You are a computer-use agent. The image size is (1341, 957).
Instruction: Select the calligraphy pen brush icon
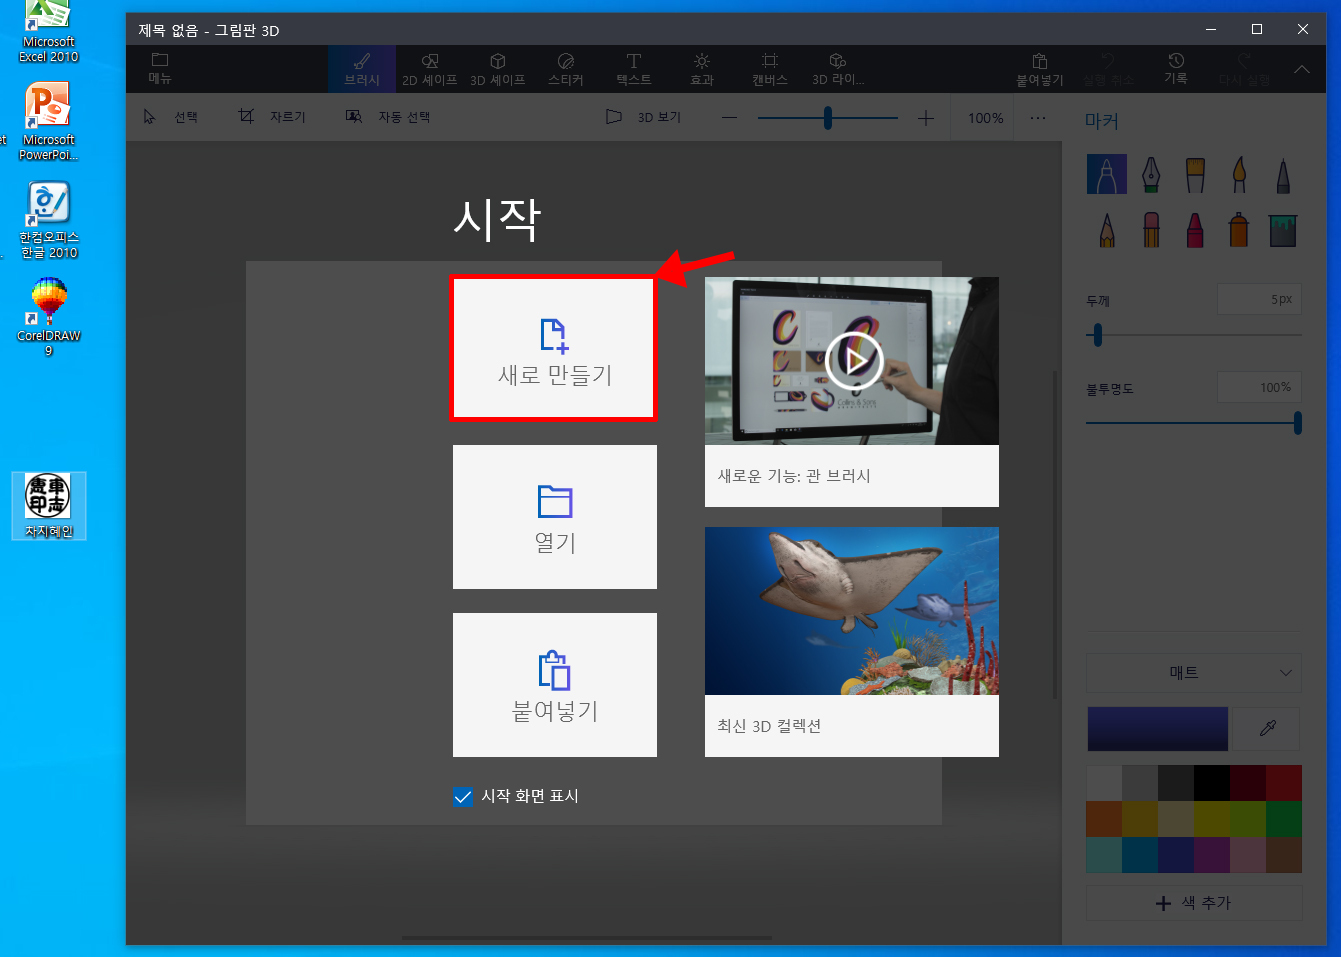click(1151, 175)
